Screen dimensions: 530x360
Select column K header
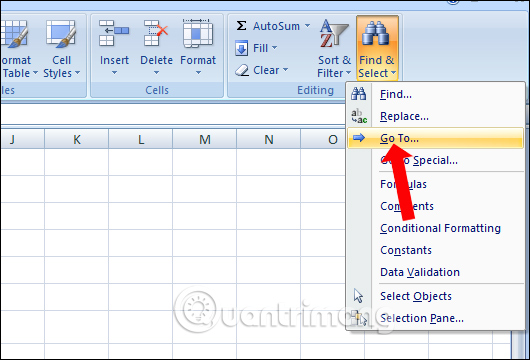tap(76, 139)
